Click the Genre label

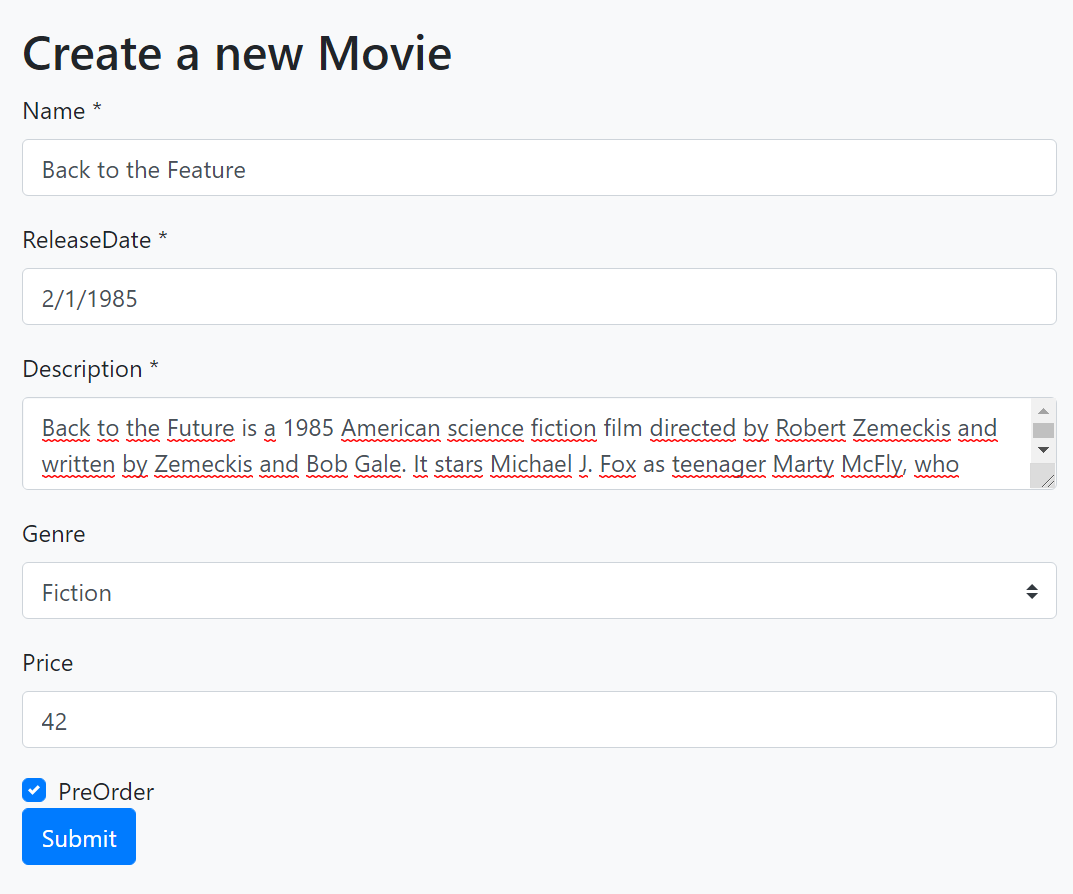(x=54, y=534)
